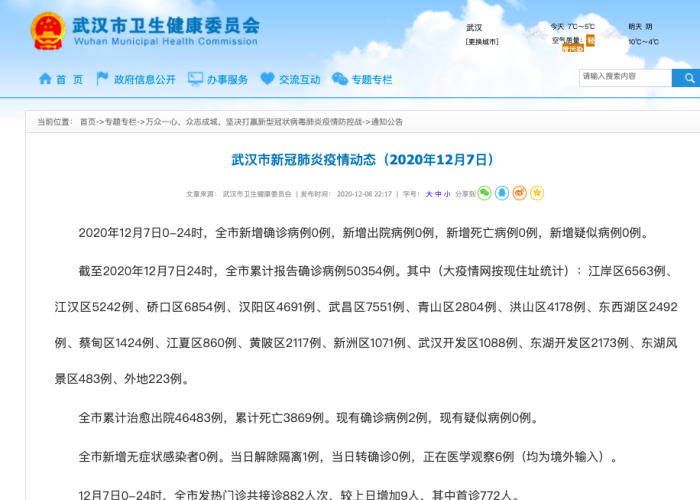Open the 办事服务 navigation item
700x500 pixels.
(227, 80)
